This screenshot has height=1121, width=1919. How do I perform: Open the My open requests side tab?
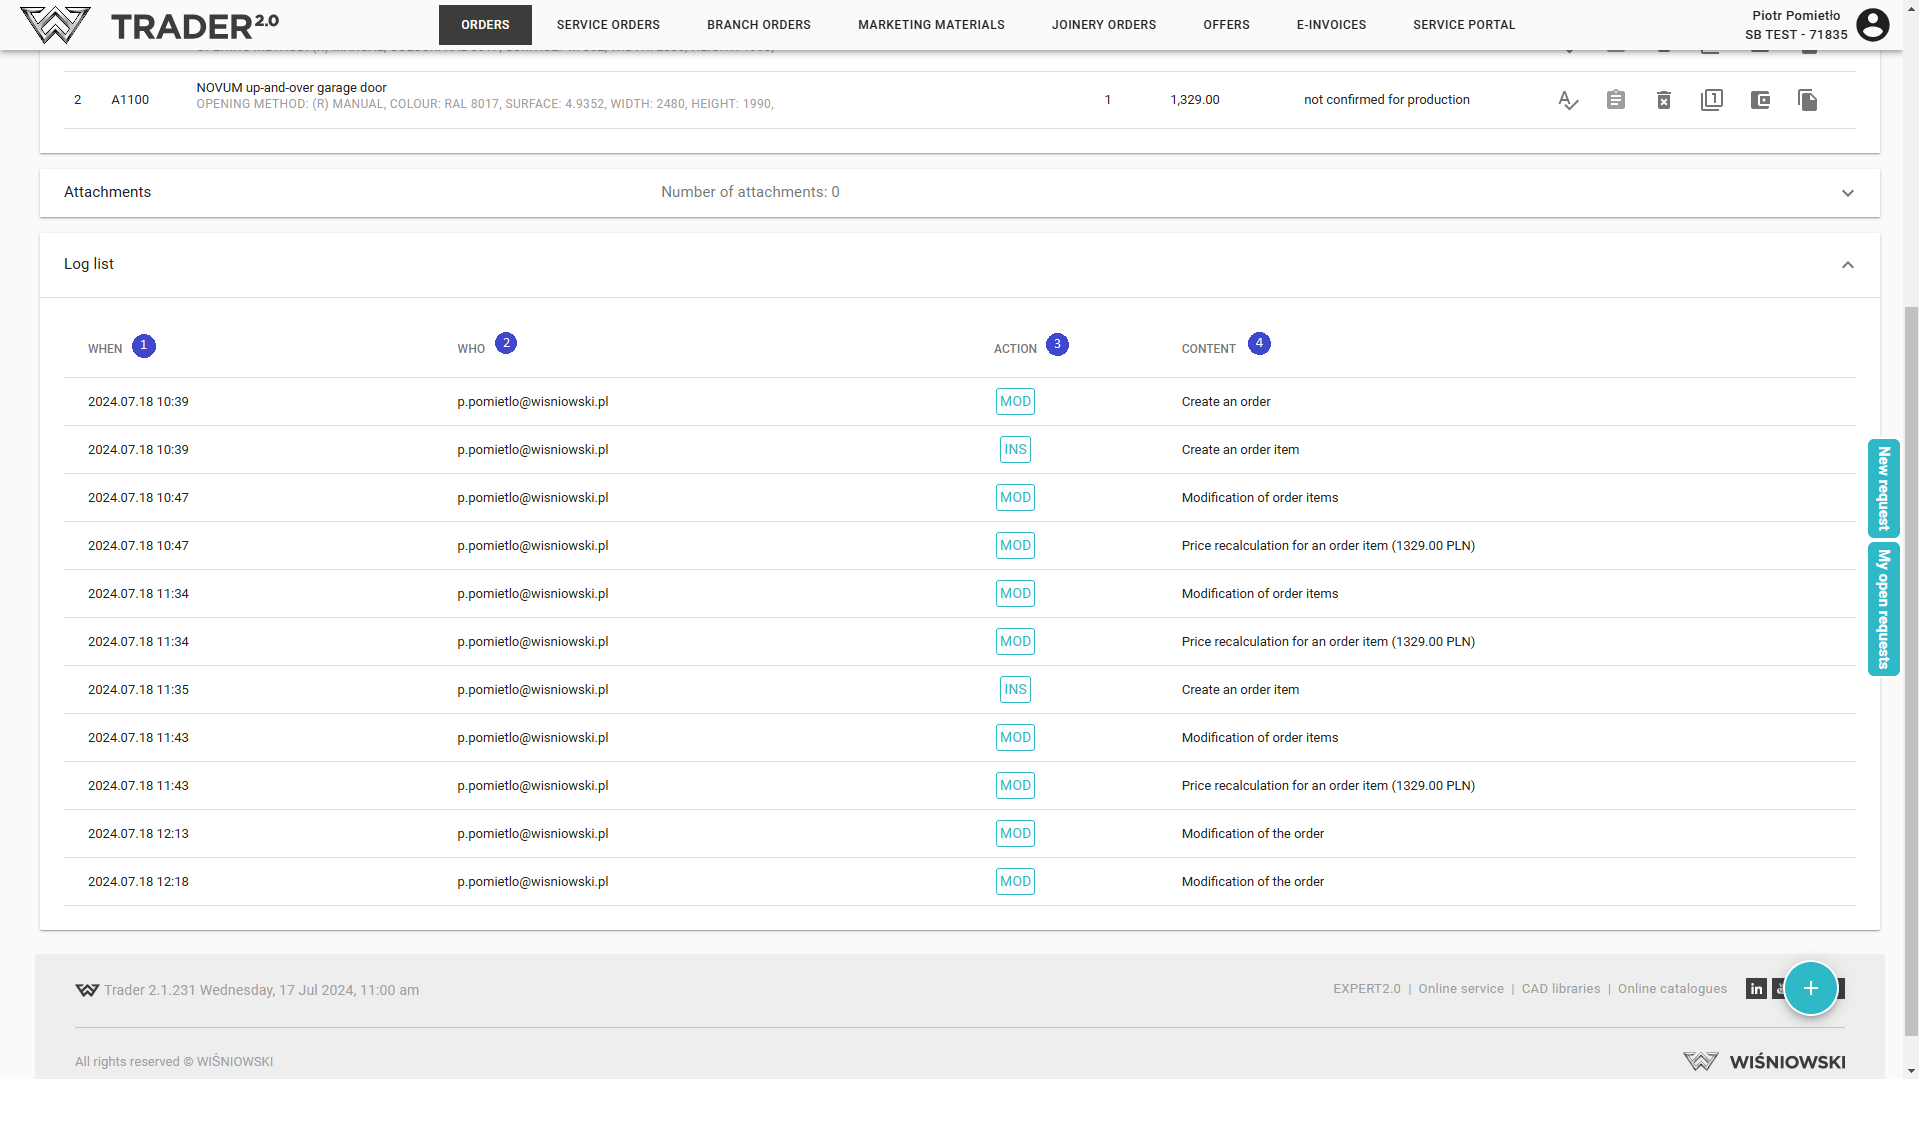(x=1883, y=608)
